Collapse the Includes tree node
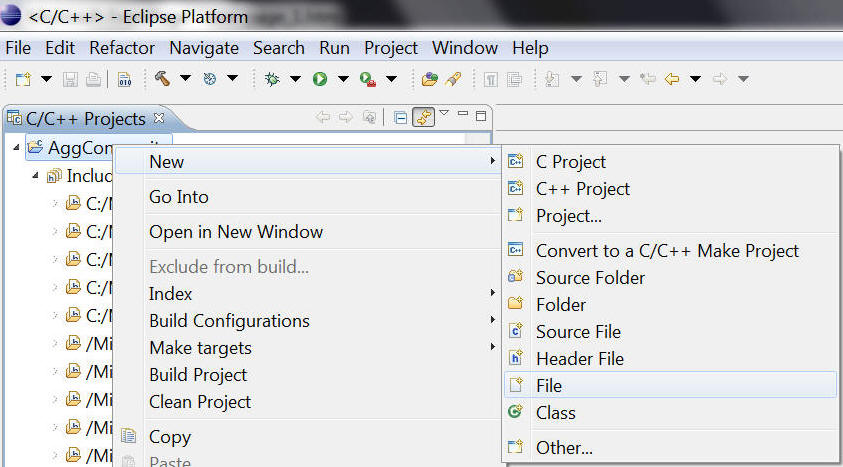The width and height of the screenshot is (843, 467). [35, 175]
